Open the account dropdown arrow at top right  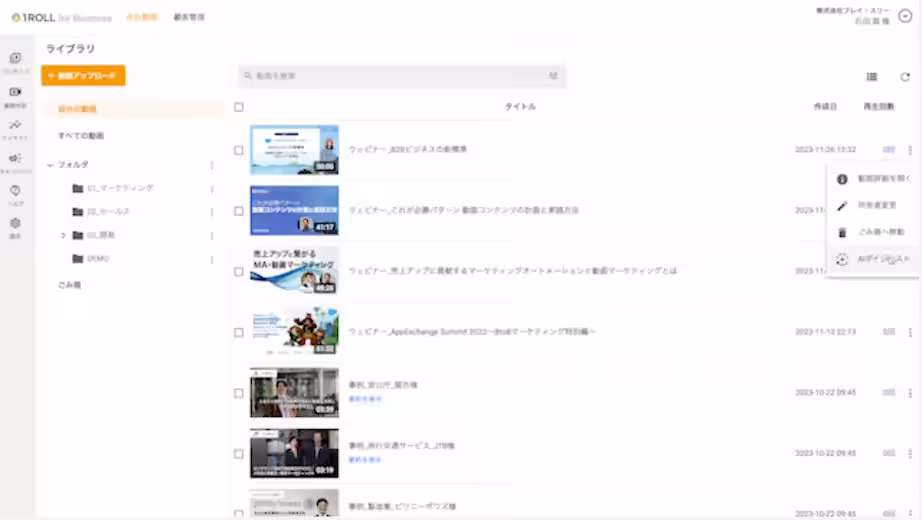pyautogui.click(x=905, y=16)
